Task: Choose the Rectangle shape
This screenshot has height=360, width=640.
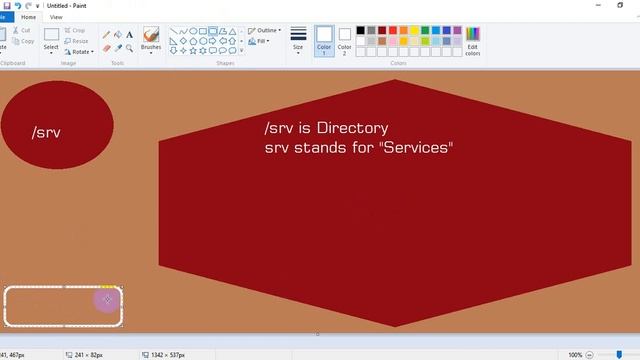Action: [x=203, y=31]
